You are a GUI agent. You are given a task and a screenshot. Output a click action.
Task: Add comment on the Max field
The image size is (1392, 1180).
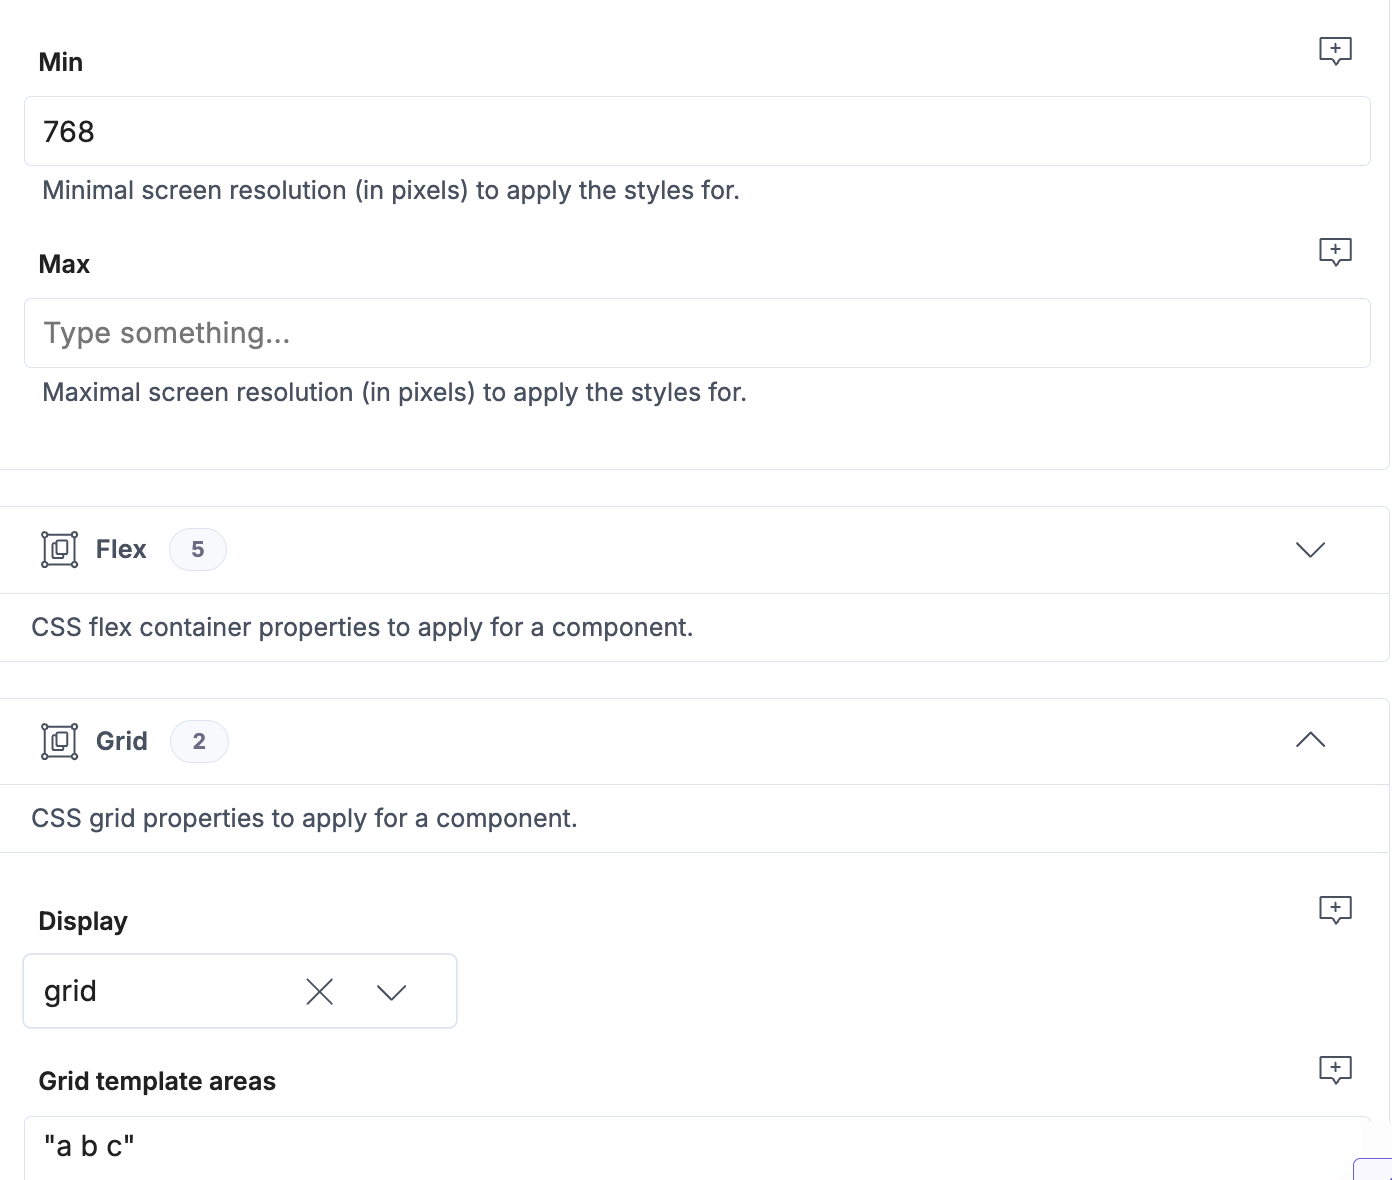tap(1335, 251)
